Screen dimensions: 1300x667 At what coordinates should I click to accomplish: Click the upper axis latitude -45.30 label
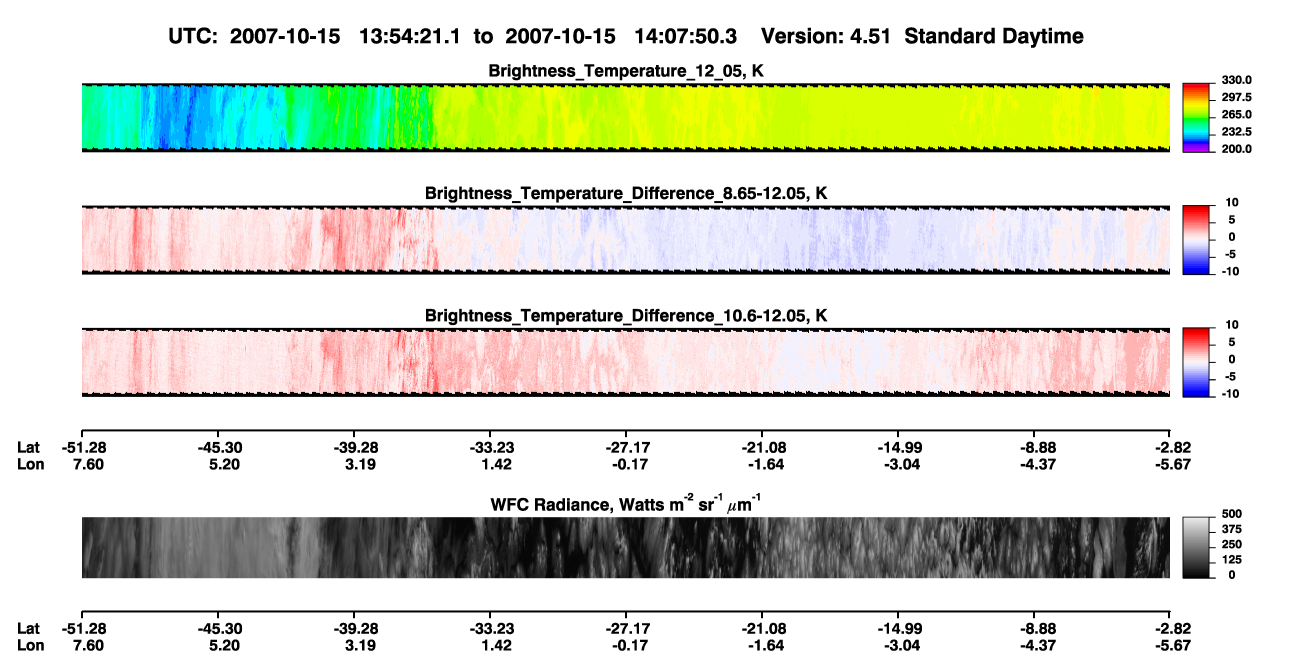click(x=218, y=448)
